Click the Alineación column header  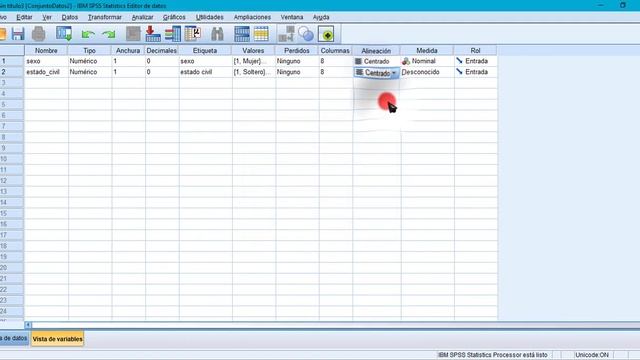tap(376, 51)
